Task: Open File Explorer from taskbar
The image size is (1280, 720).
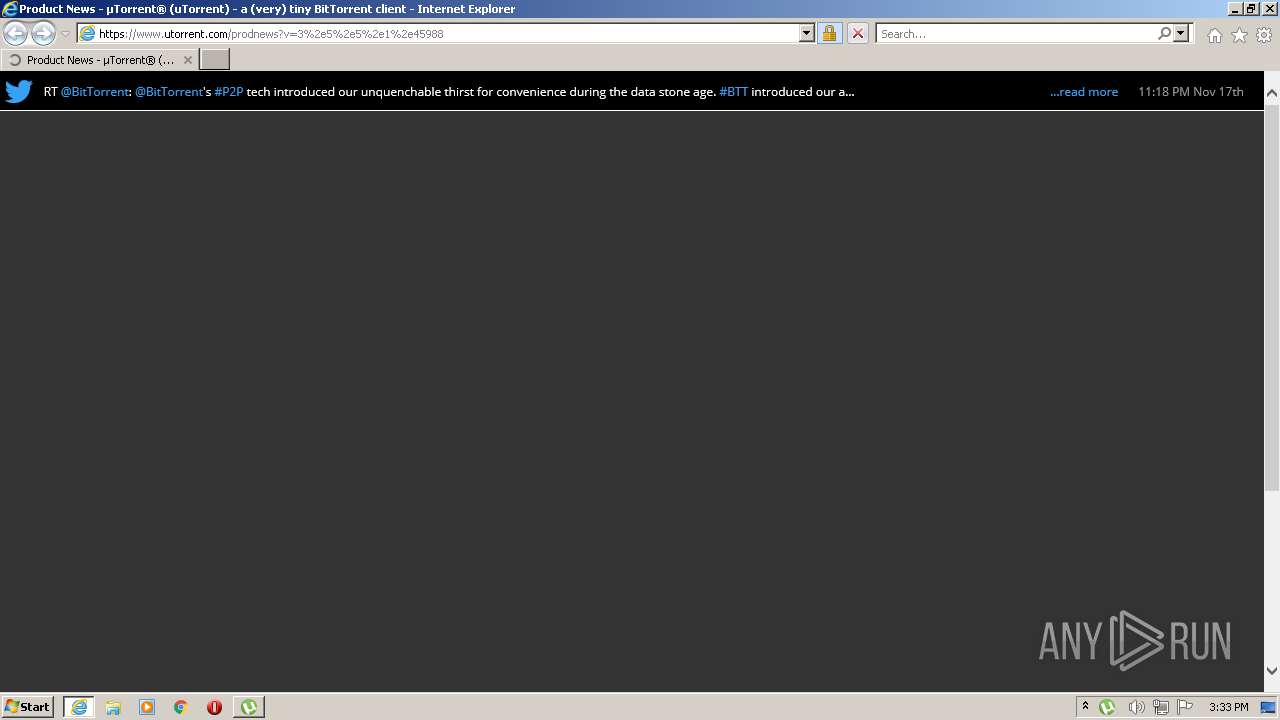Action: (x=113, y=707)
